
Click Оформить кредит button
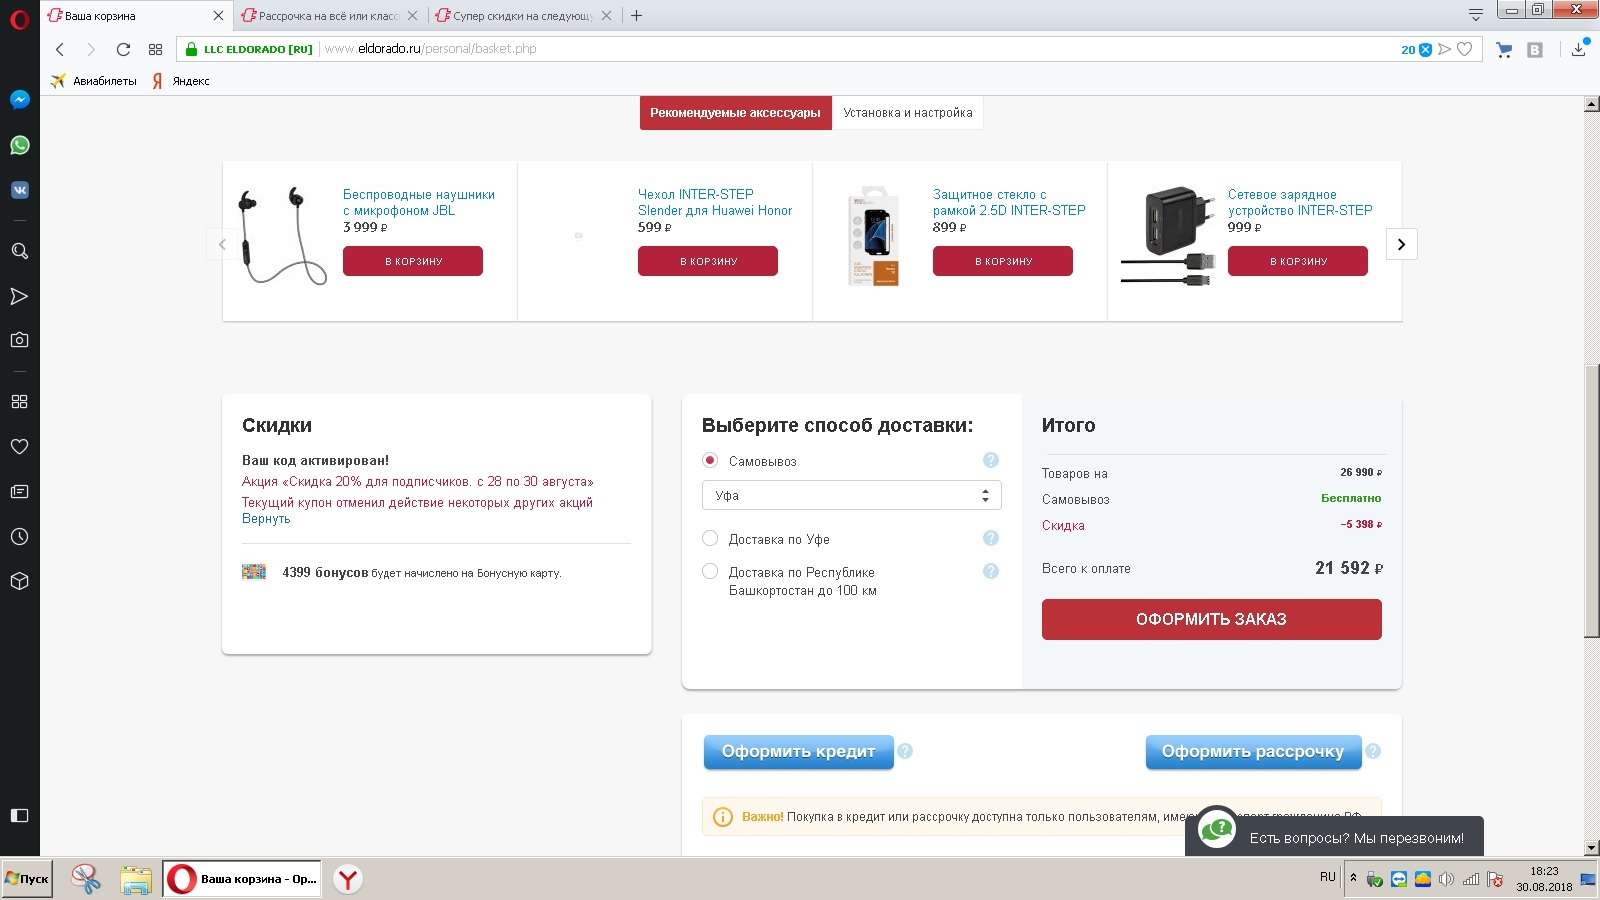(798, 751)
